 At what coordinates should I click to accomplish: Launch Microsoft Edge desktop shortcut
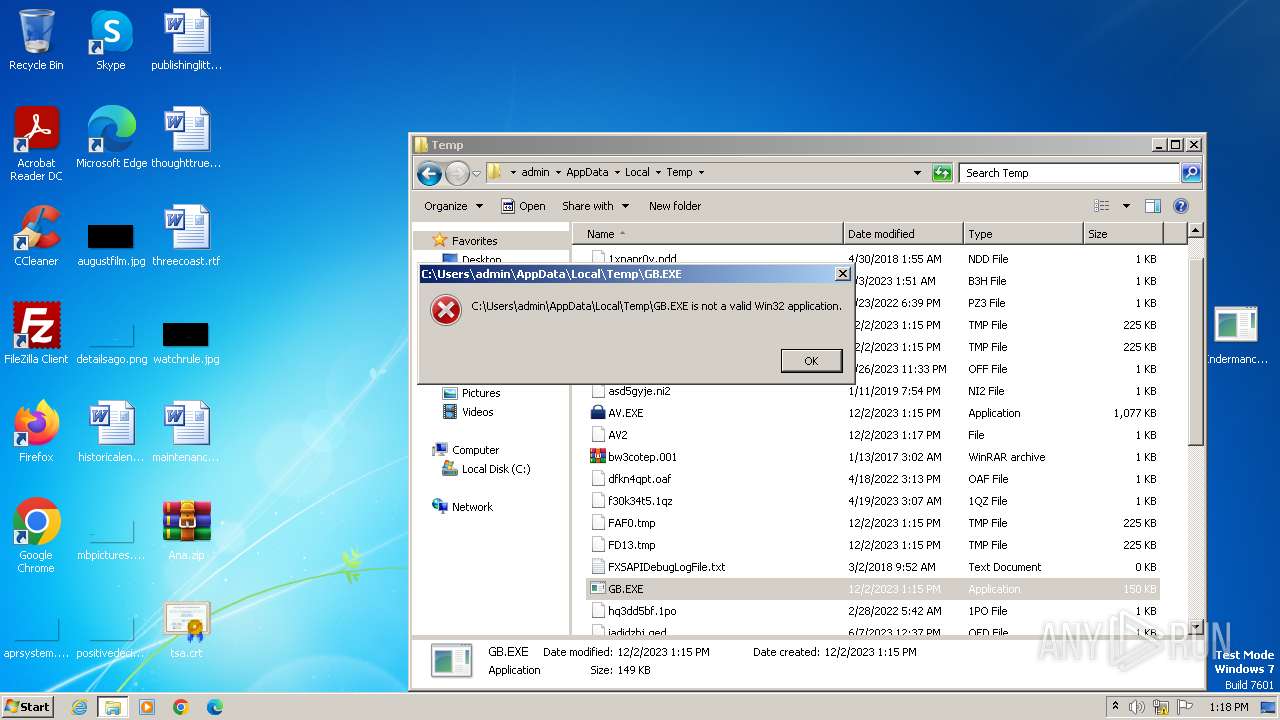[x=111, y=138]
